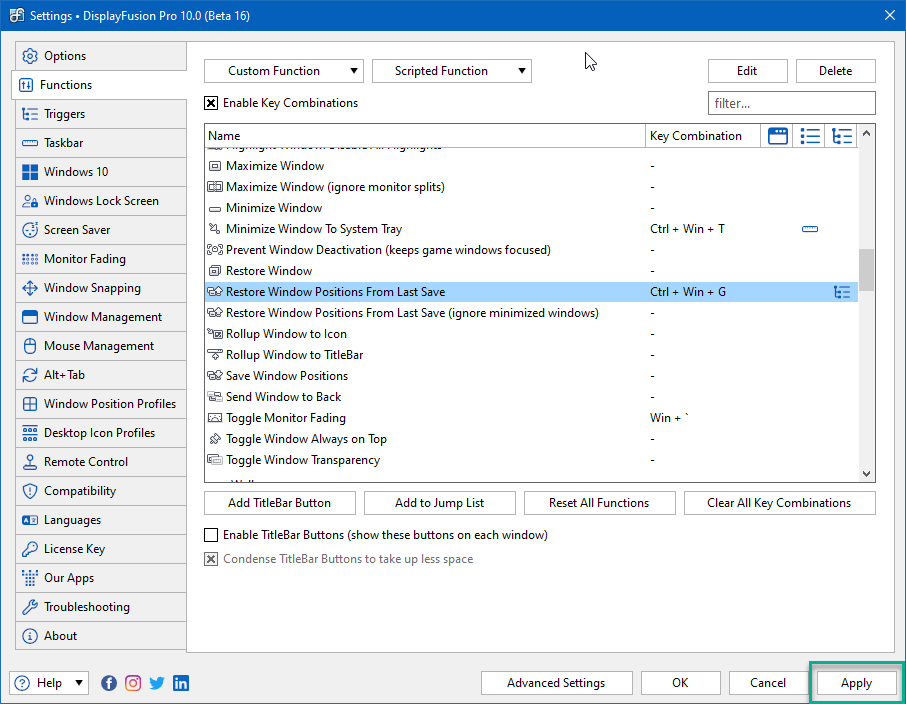Open the Desktop Icon Profiles tab
906x704 pixels.
click(101, 433)
